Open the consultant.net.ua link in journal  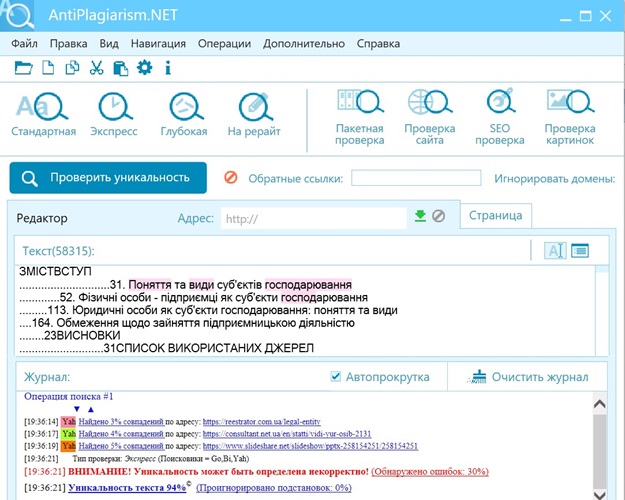pyautogui.click(x=287, y=433)
